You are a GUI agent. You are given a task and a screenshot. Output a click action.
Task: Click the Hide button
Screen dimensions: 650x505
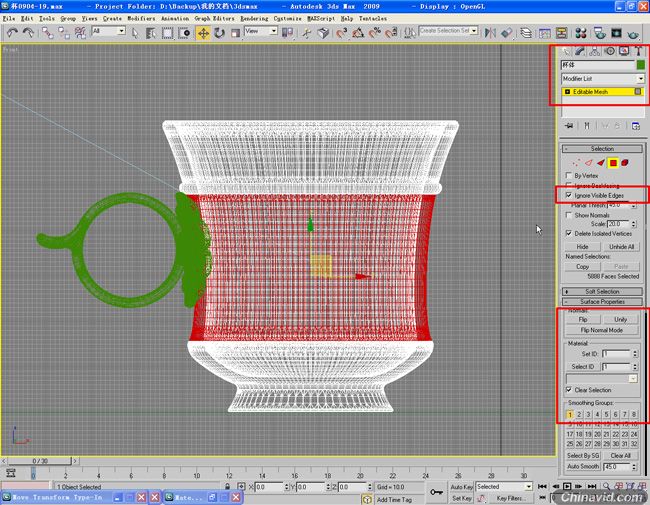582,247
